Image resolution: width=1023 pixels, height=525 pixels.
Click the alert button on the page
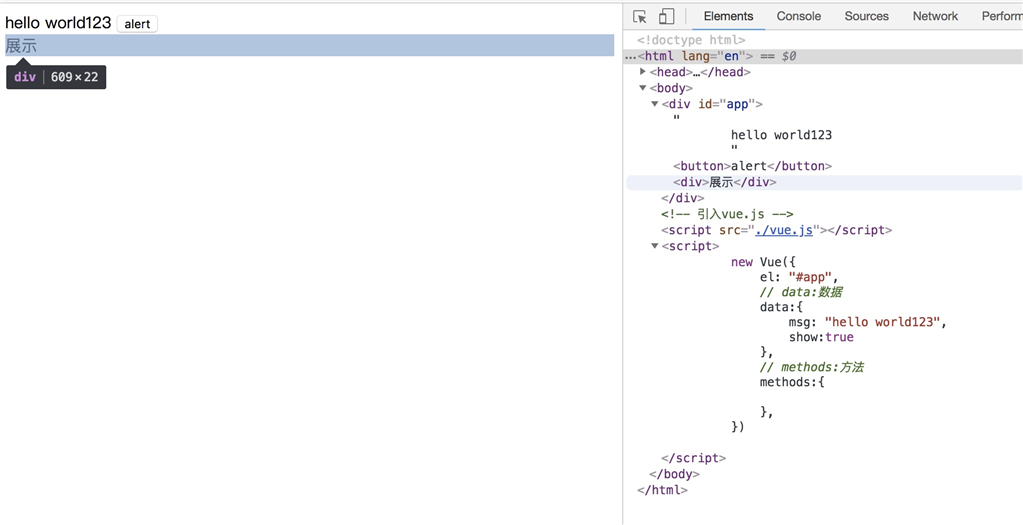pos(137,24)
